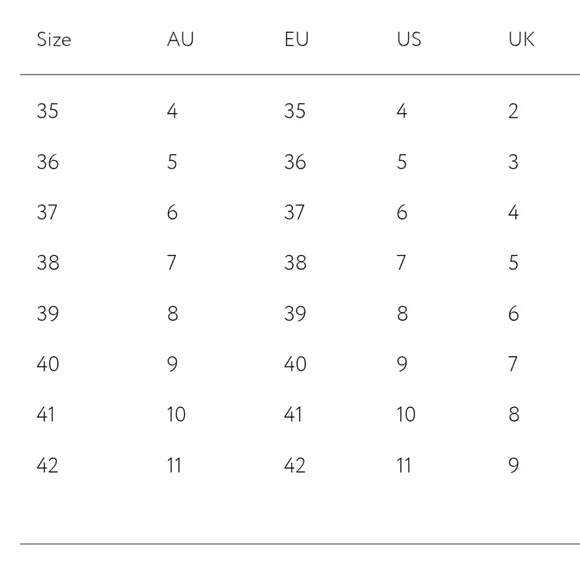The height and width of the screenshot is (580, 580).
Task: Select size 35 in the Size column
Action: [x=47, y=111]
